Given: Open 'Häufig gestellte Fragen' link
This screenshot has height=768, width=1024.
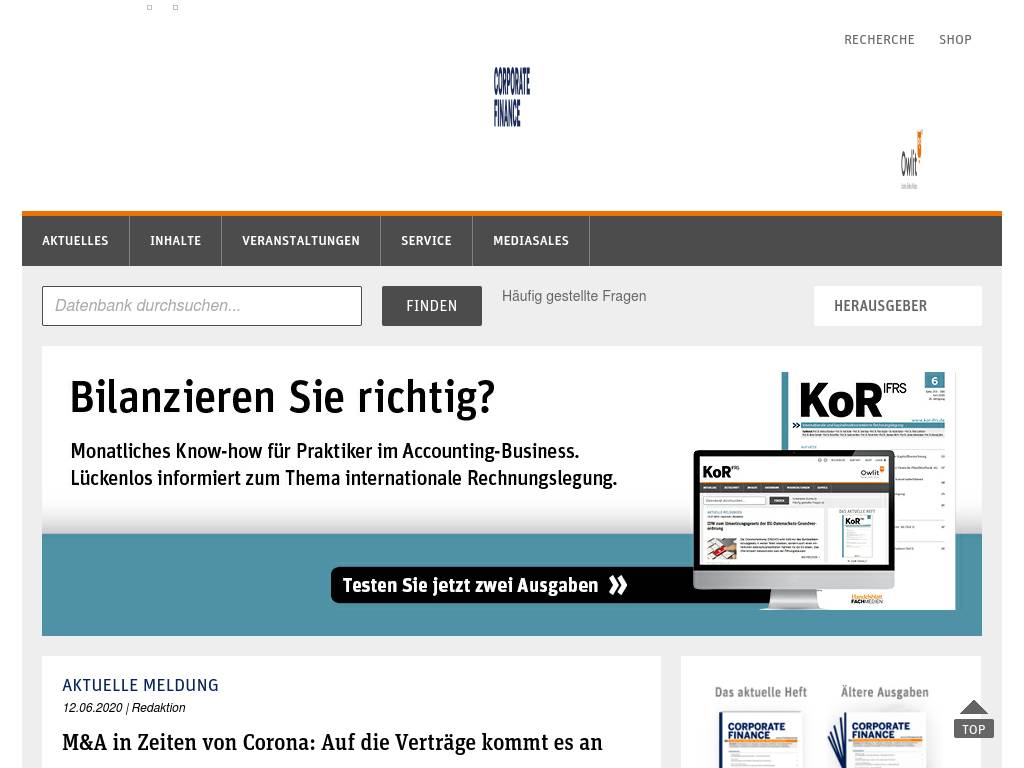Looking at the screenshot, I should click(x=573, y=296).
